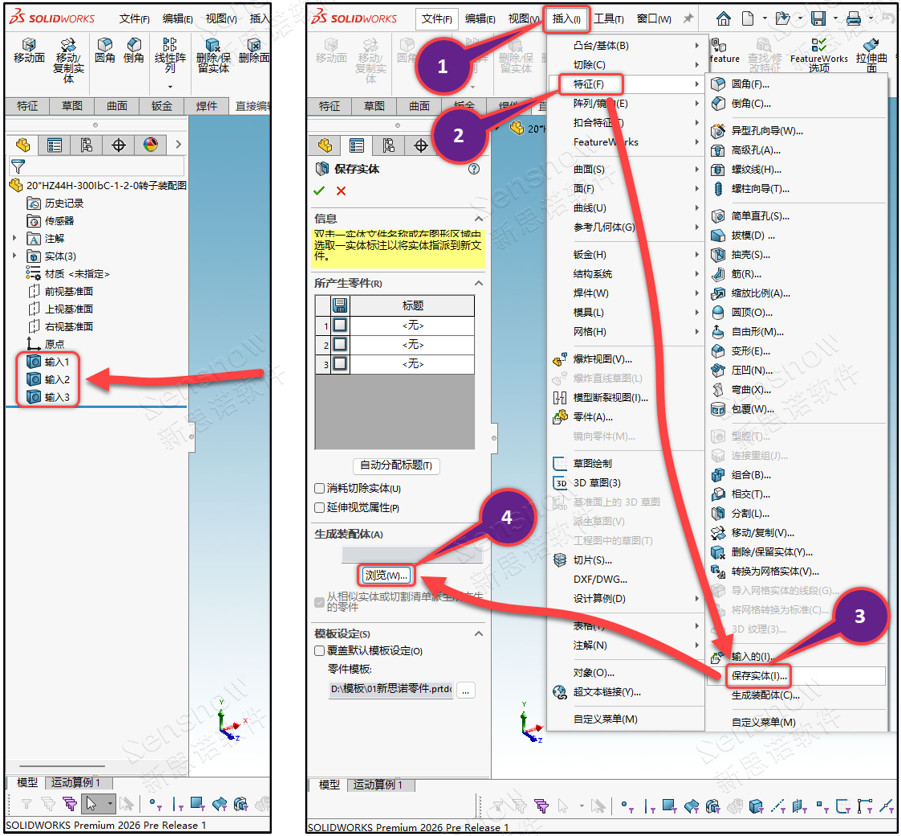This screenshot has height=836, width=901.
Task: Click red X to cancel Save Bodies
Action: [341, 191]
